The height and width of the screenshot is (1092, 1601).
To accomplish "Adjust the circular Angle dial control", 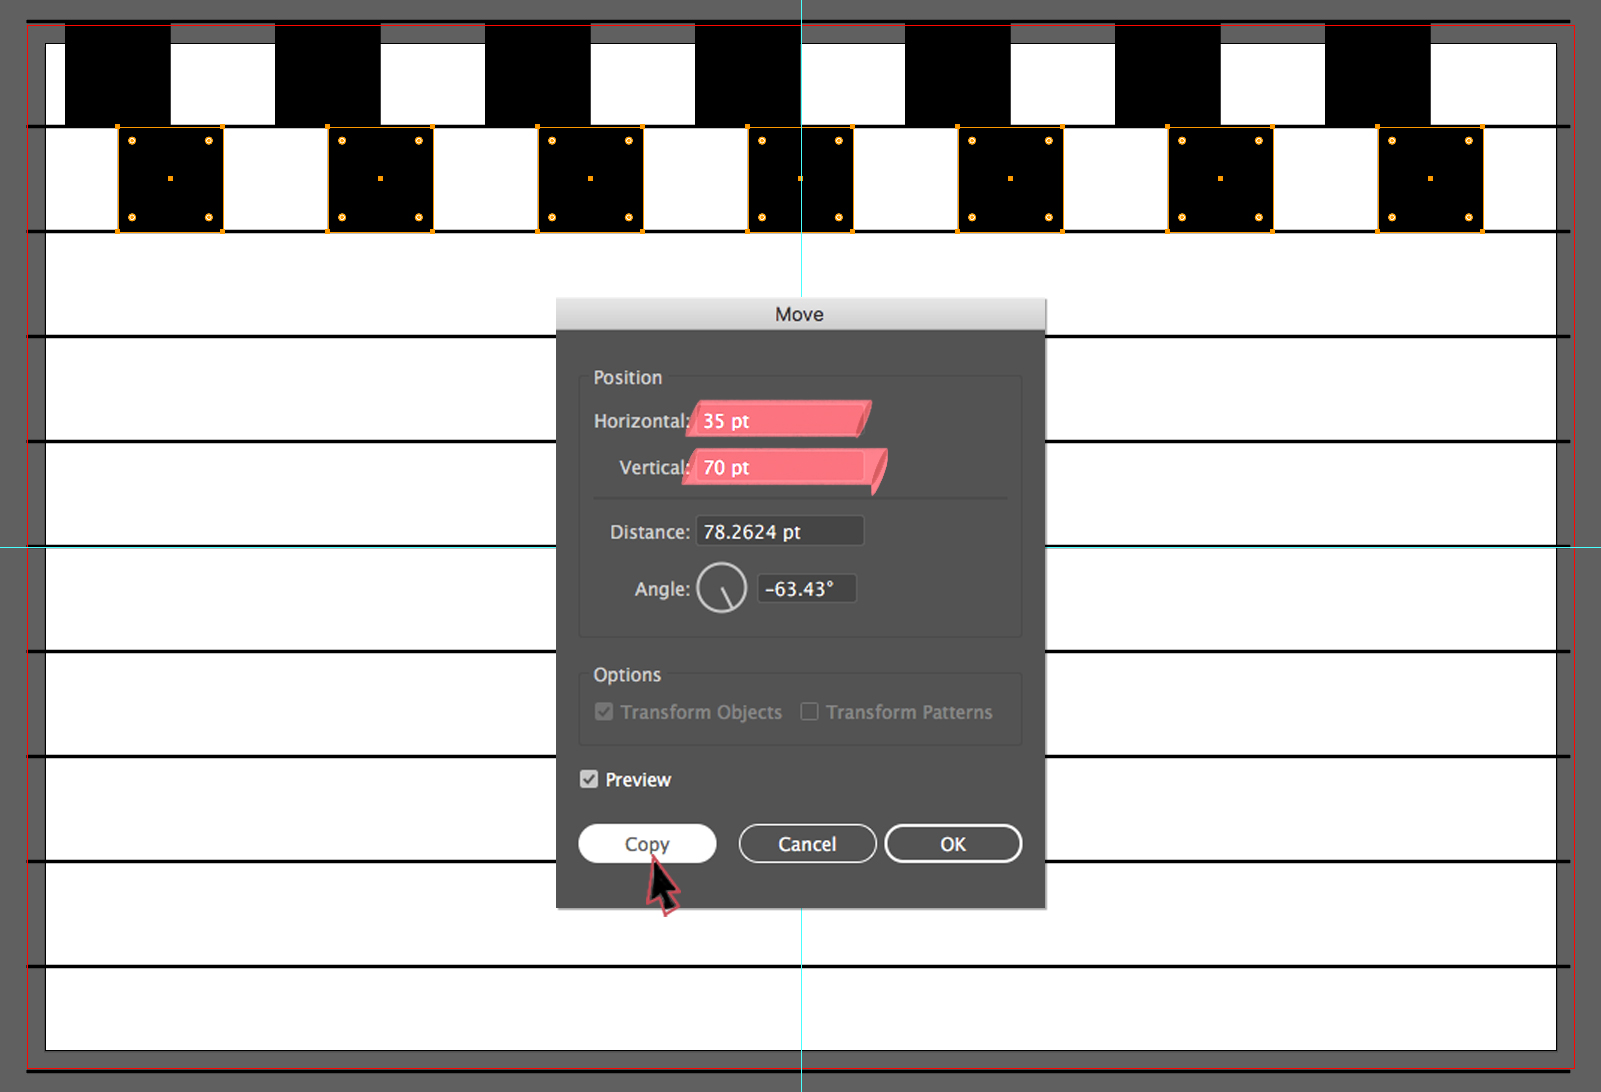I will point(720,587).
